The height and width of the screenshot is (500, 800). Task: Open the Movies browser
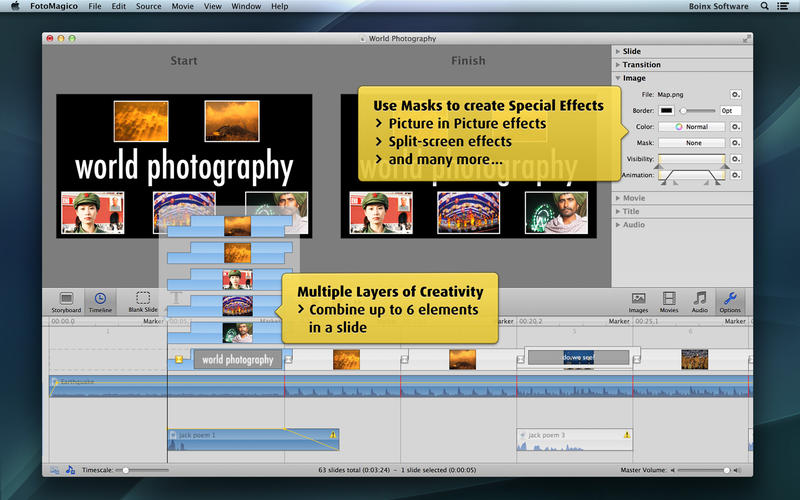coord(669,302)
